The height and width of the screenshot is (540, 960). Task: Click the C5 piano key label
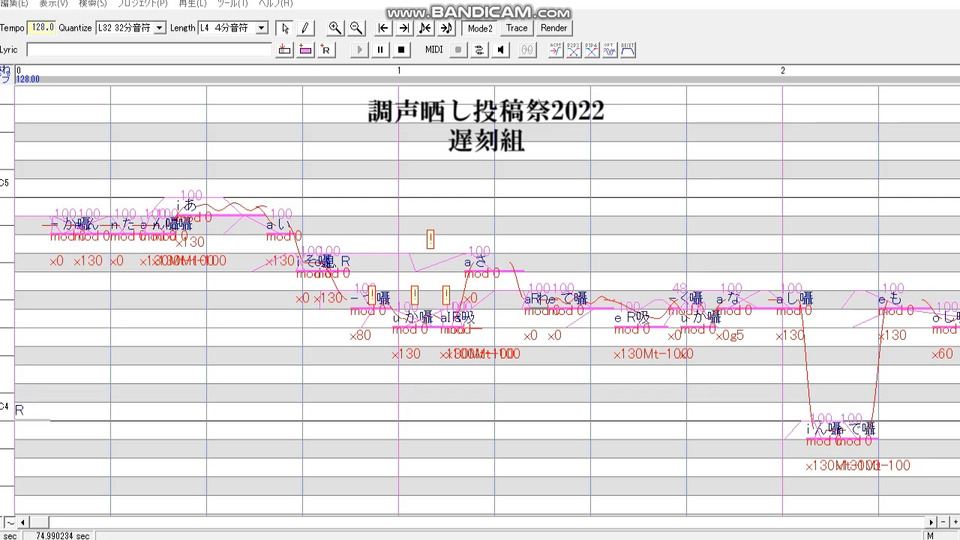coord(4,182)
